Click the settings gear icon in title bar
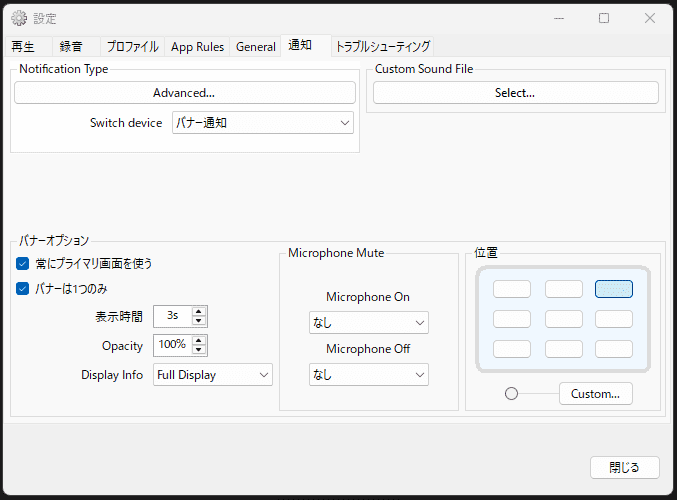 [19, 18]
